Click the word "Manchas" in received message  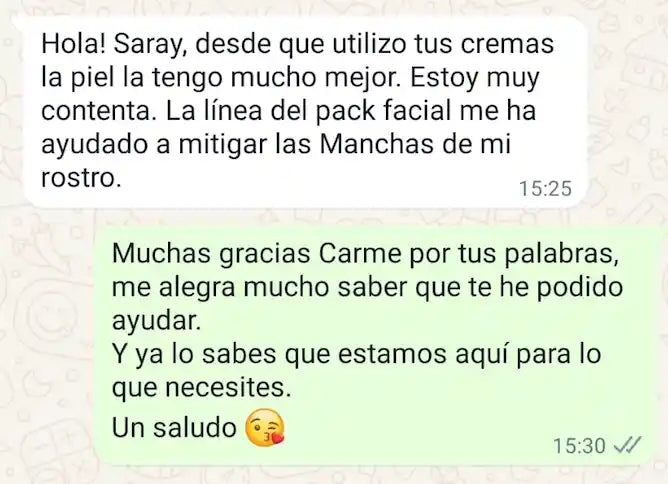click(378, 144)
